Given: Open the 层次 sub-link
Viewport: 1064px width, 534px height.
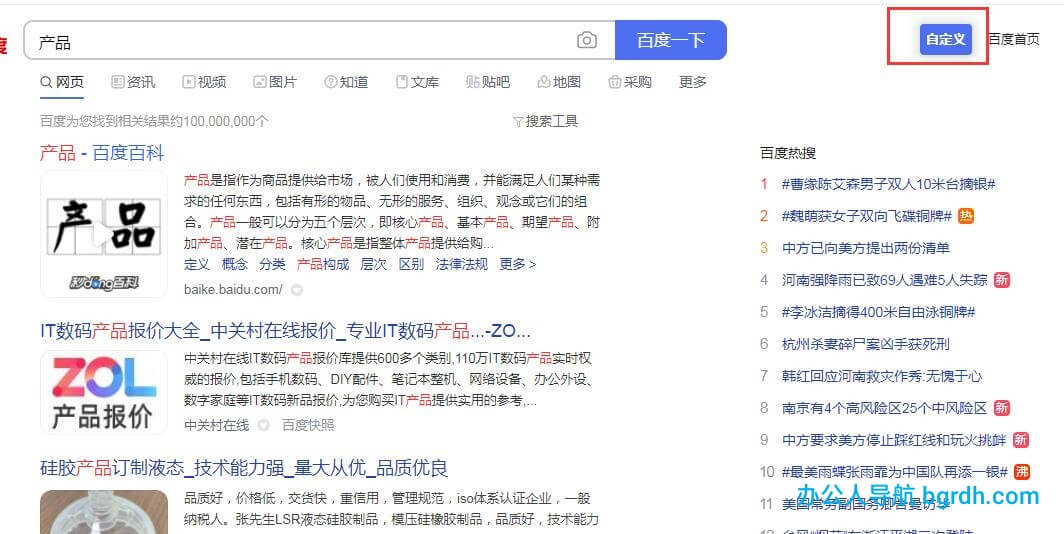Looking at the screenshot, I should 373,264.
